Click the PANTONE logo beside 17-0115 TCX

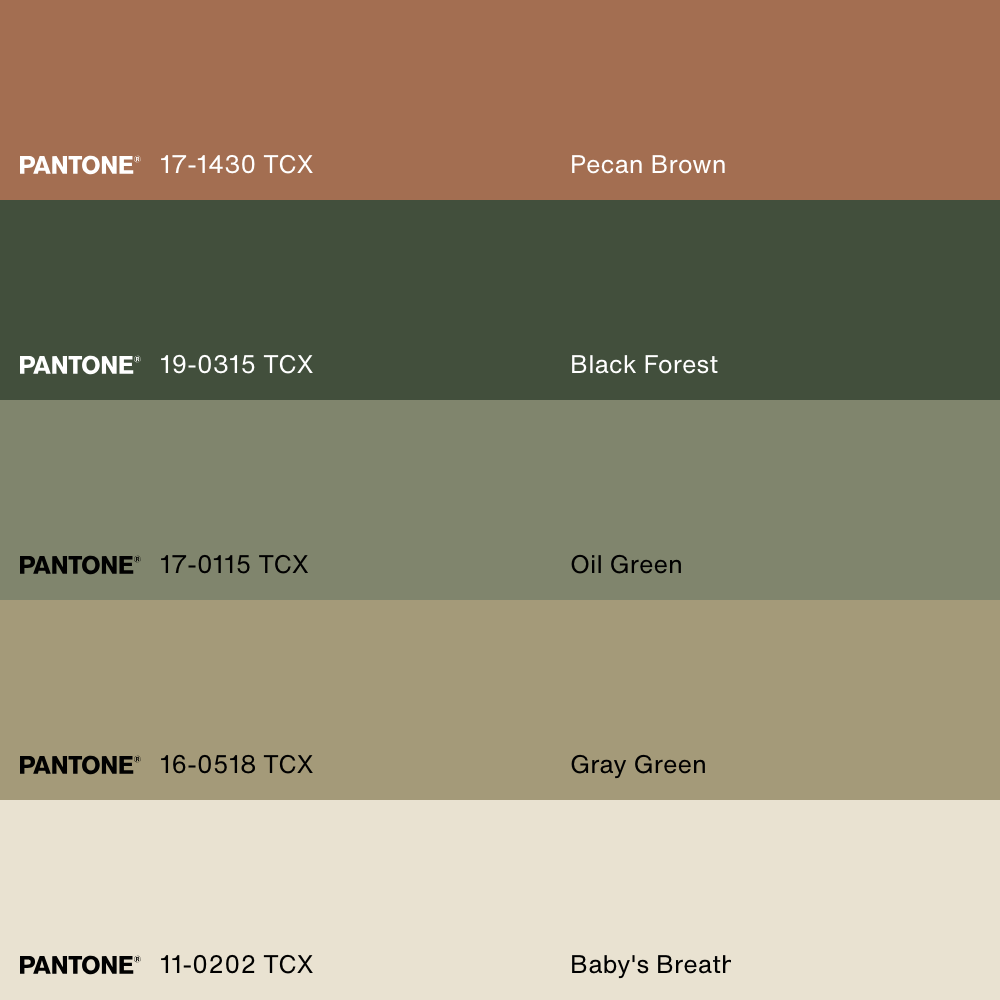point(79,565)
